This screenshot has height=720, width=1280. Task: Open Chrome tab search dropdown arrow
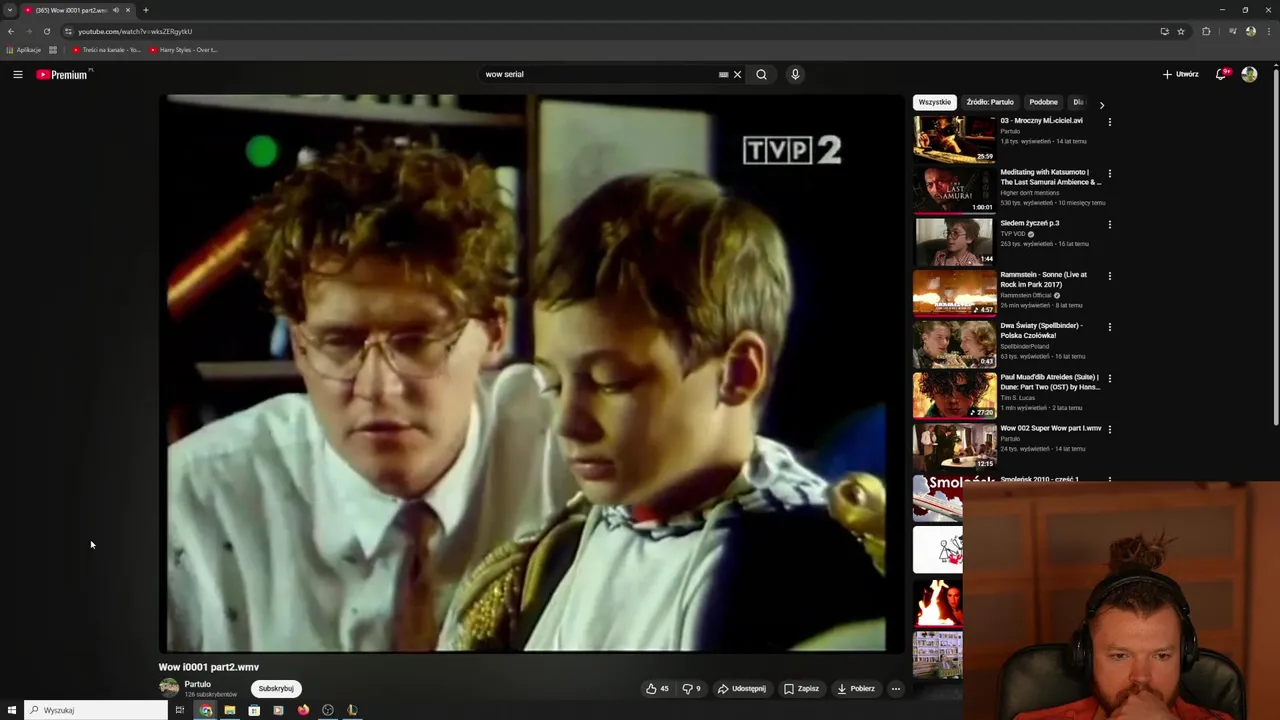coord(10,10)
